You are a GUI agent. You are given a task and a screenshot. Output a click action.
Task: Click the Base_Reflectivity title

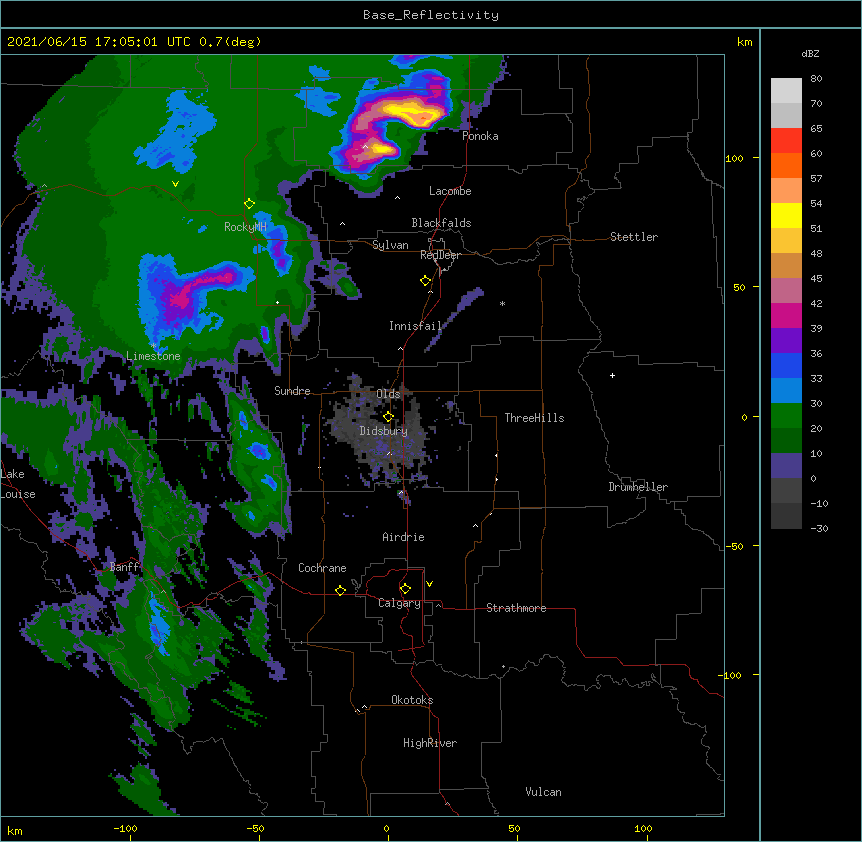[431, 15]
